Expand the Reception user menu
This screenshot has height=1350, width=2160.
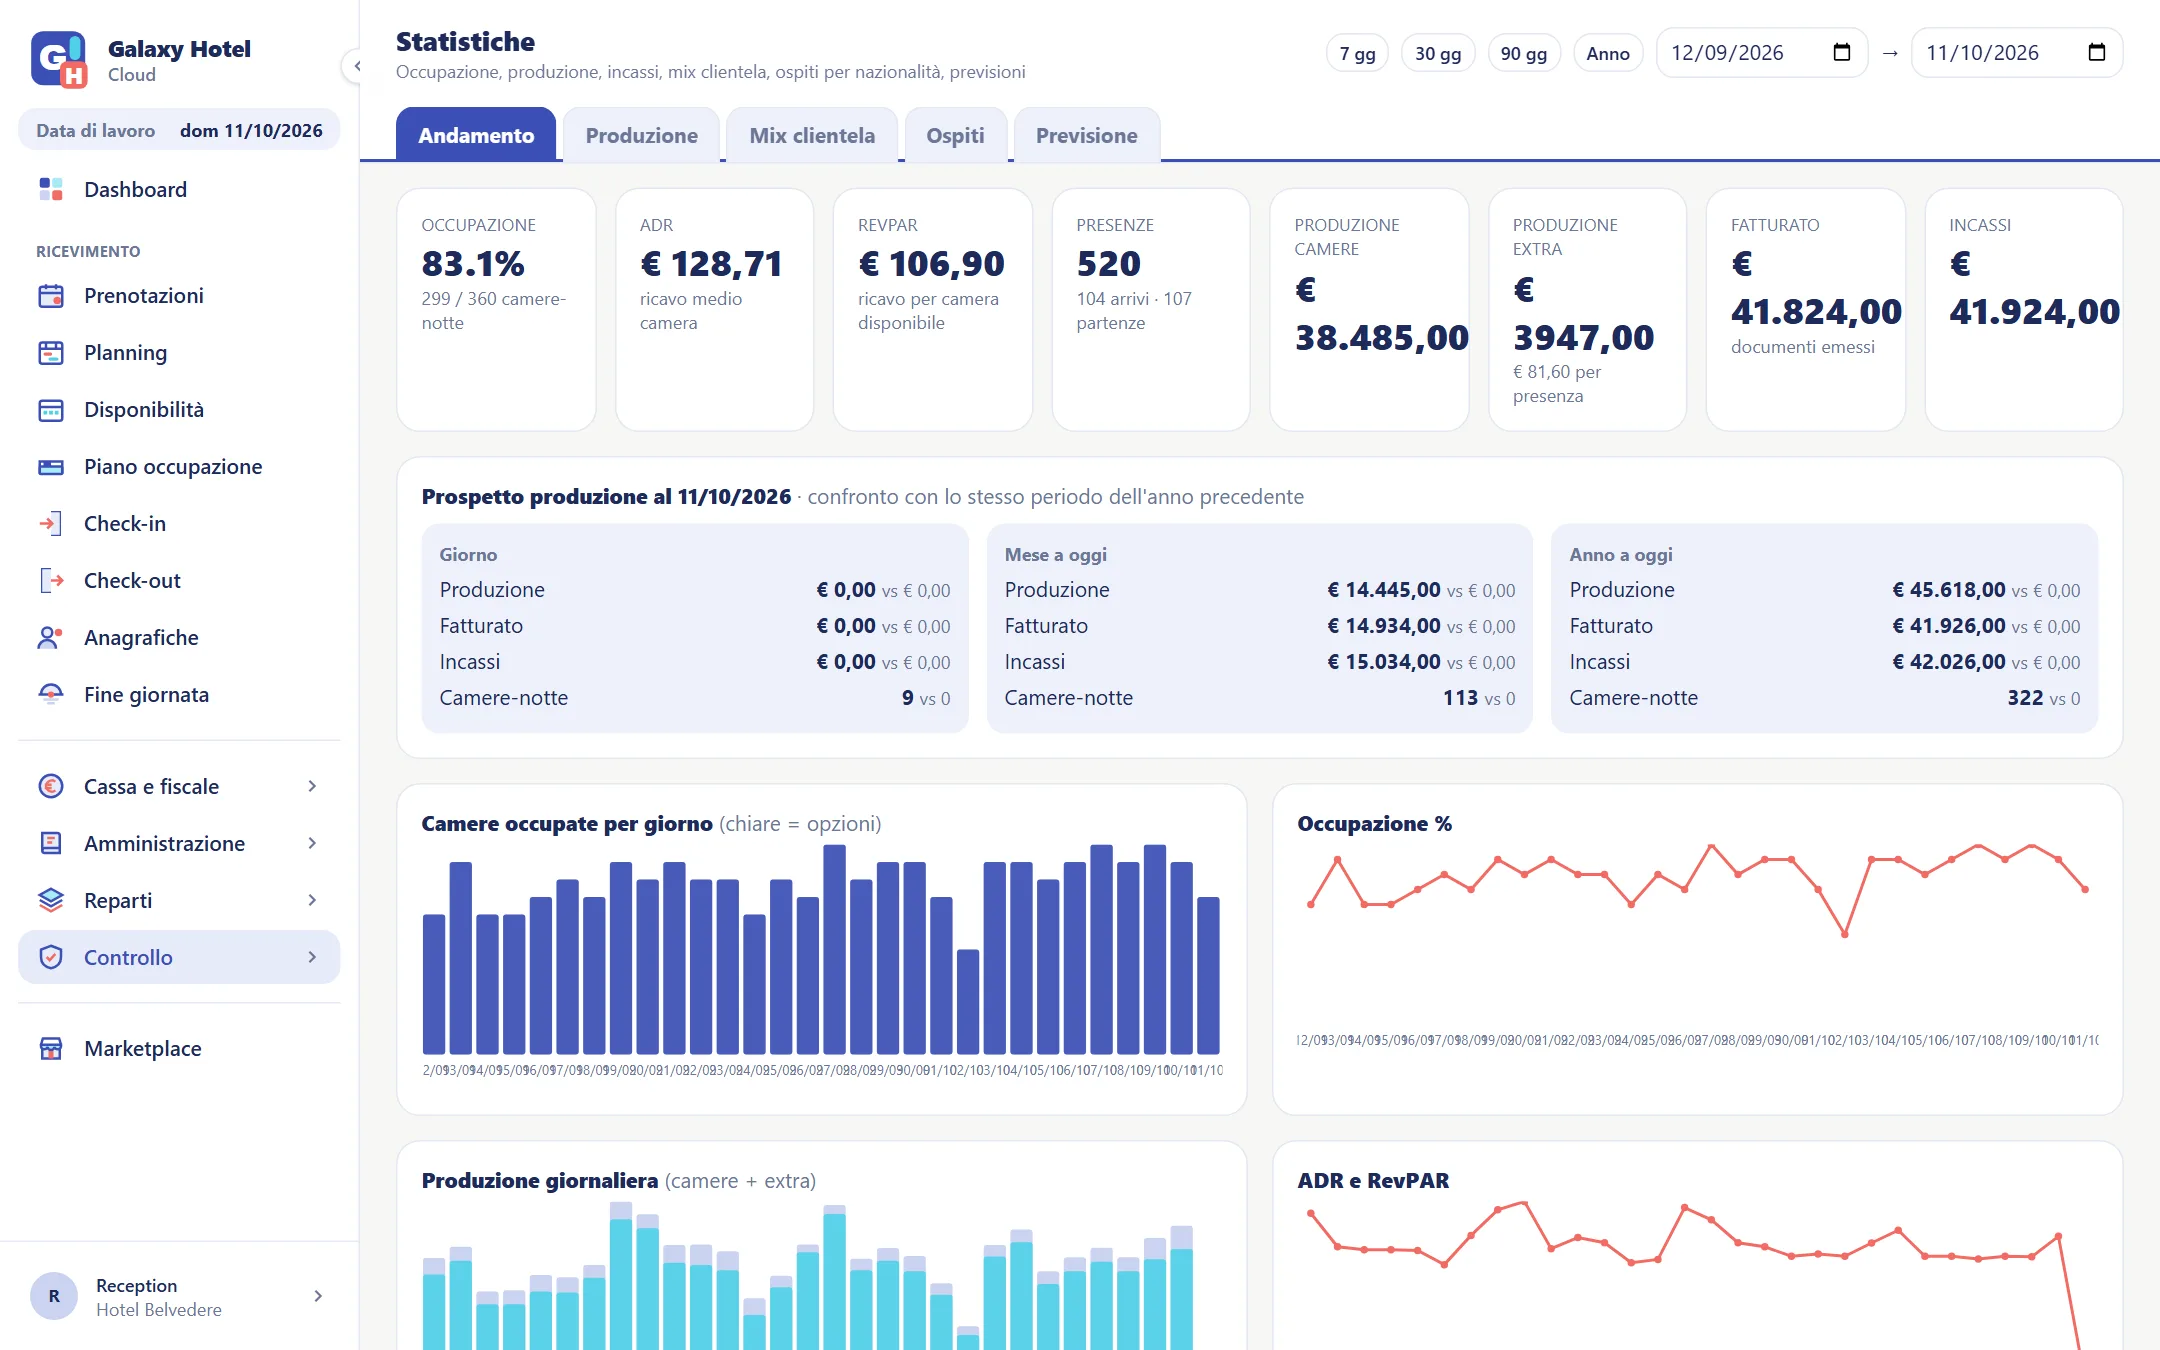pyautogui.click(x=179, y=1296)
